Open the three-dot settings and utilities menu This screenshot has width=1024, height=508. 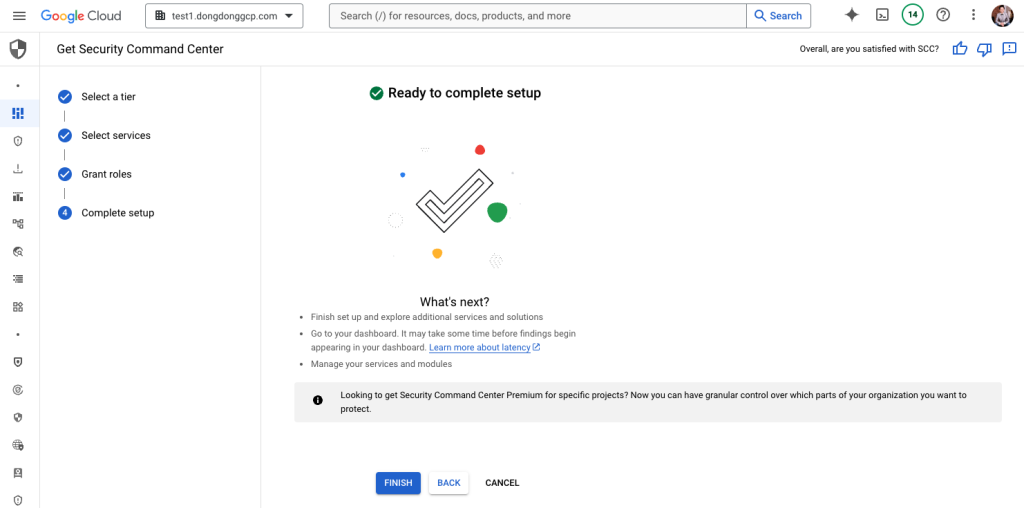[973, 15]
